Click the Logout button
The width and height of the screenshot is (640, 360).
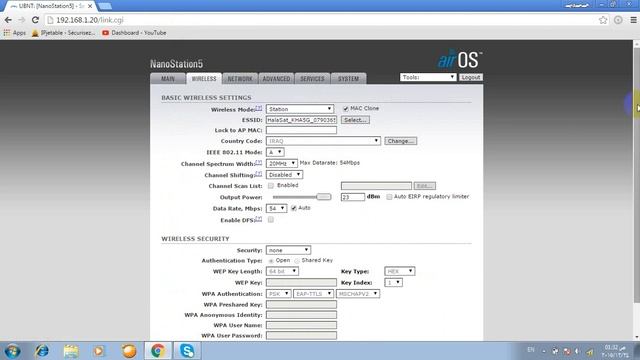pos(471,77)
